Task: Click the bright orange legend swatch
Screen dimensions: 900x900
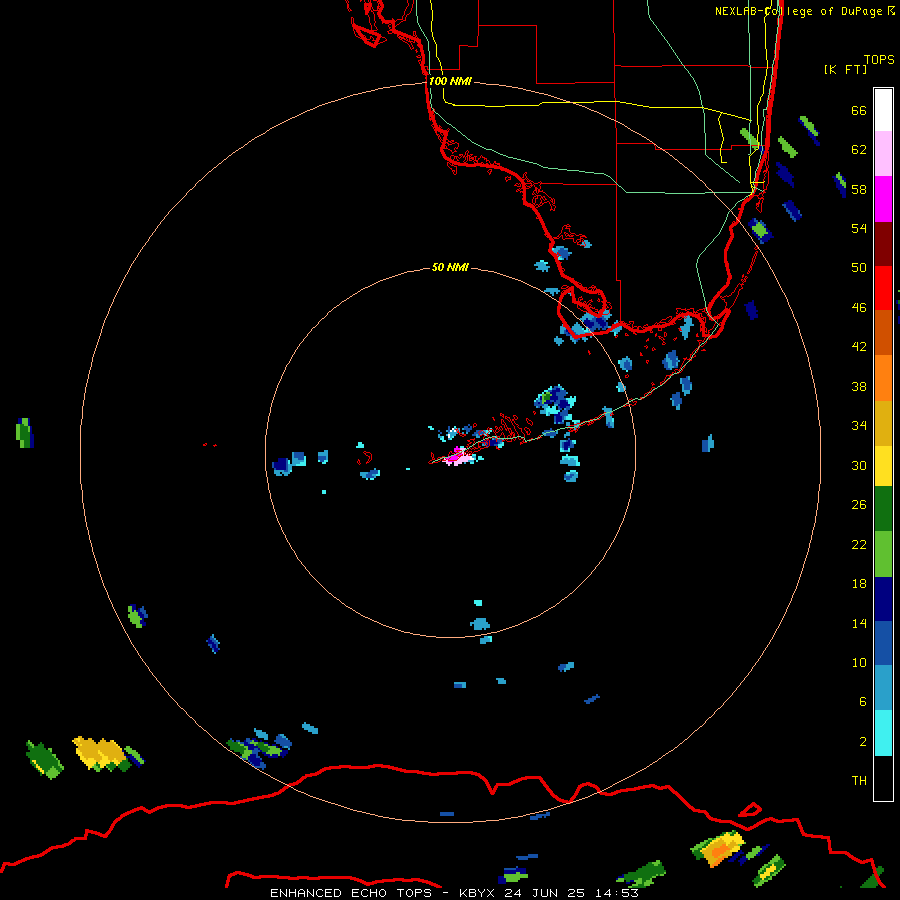Action: pyautogui.click(x=883, y=378)
